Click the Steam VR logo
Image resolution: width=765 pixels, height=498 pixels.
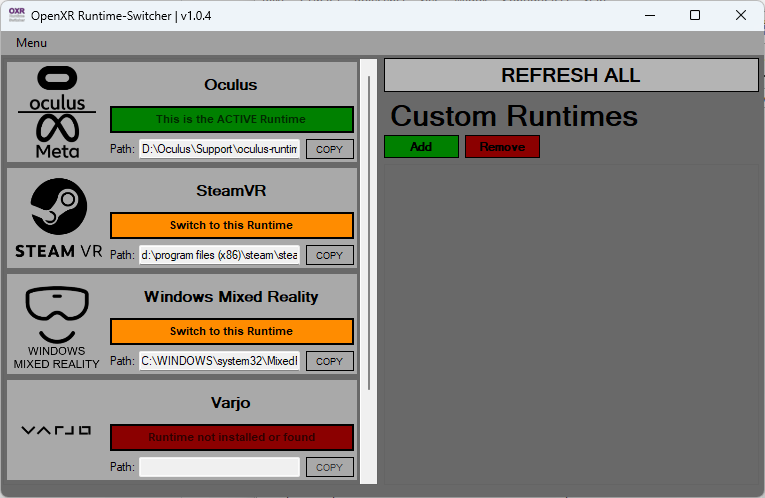coord(59,218)
